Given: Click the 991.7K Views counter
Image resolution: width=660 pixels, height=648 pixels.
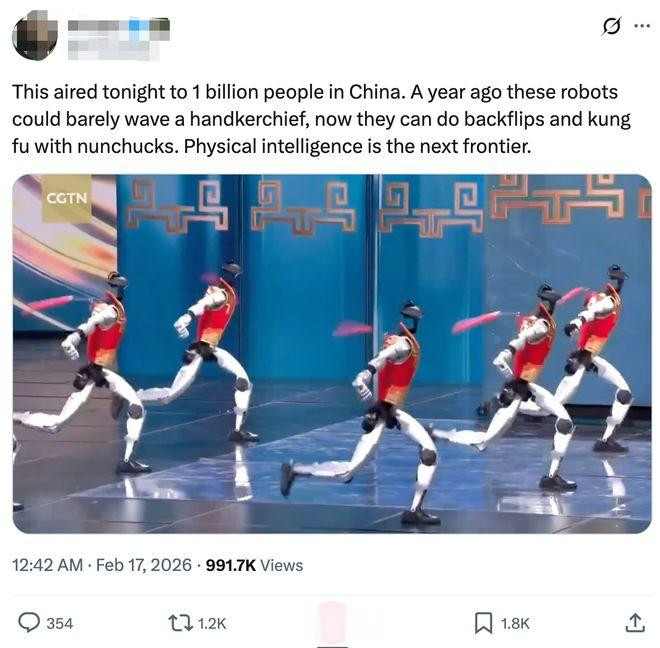Looking at the screenshot, I should coord(254,565).
